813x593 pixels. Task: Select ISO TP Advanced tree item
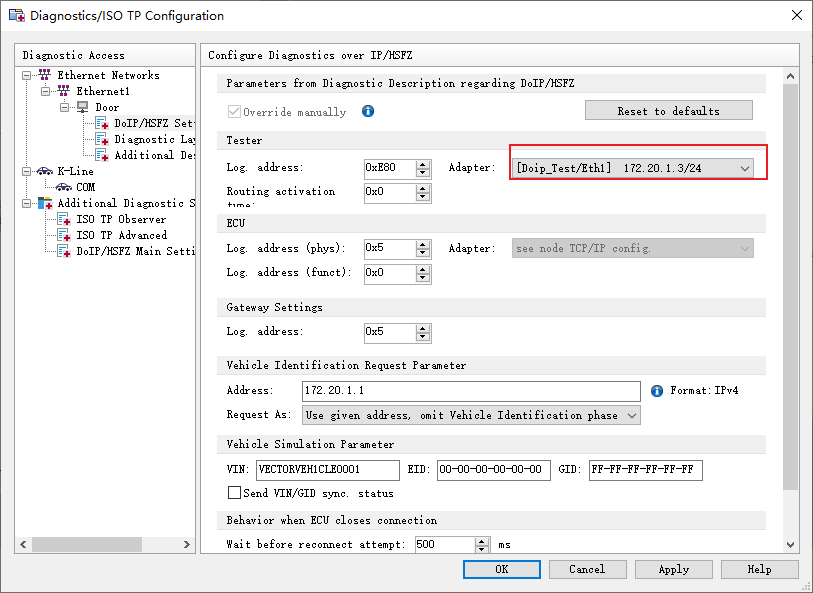122,235
